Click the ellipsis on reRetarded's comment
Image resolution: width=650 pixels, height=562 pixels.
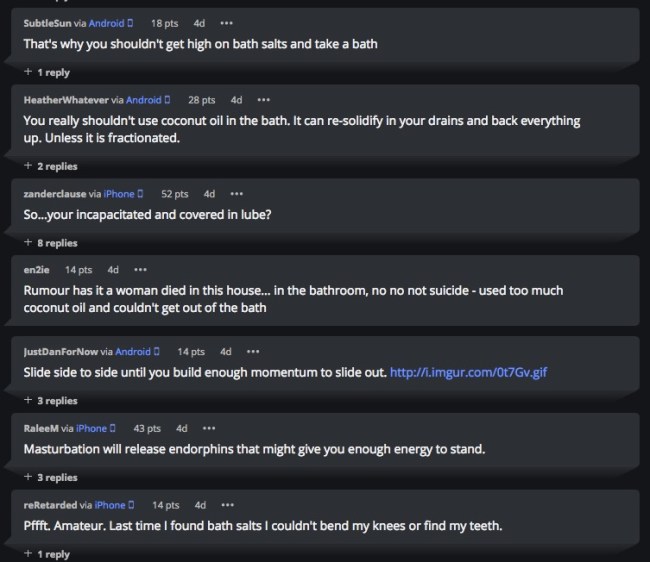226,505
